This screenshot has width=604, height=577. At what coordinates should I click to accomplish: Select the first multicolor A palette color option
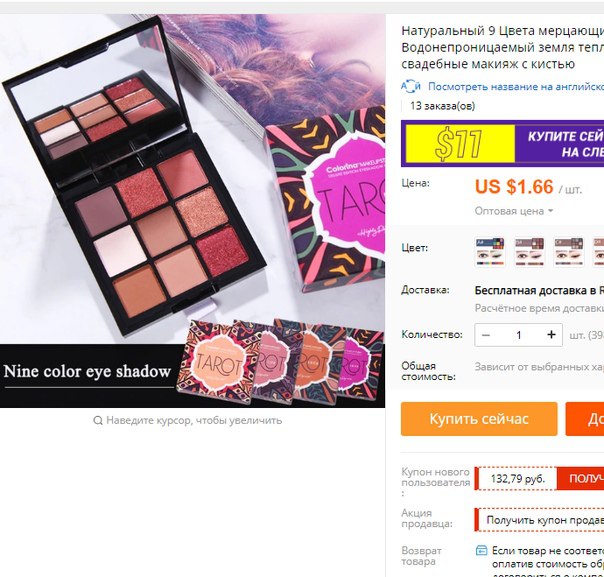coord(490,252)
